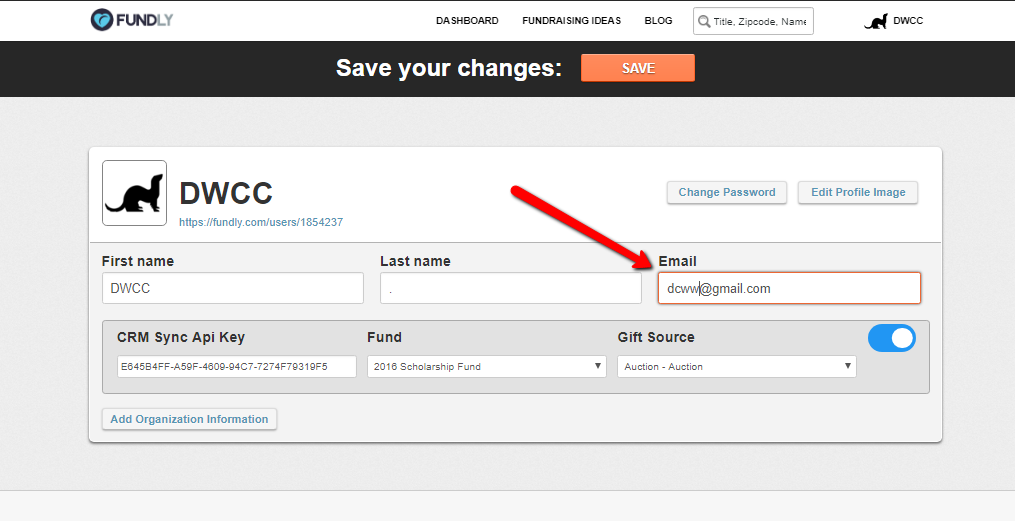The height and width of the screenshot is (521, 1015).
Task: Click the CRM Sync Api Key field
Action: click(237, 366)
